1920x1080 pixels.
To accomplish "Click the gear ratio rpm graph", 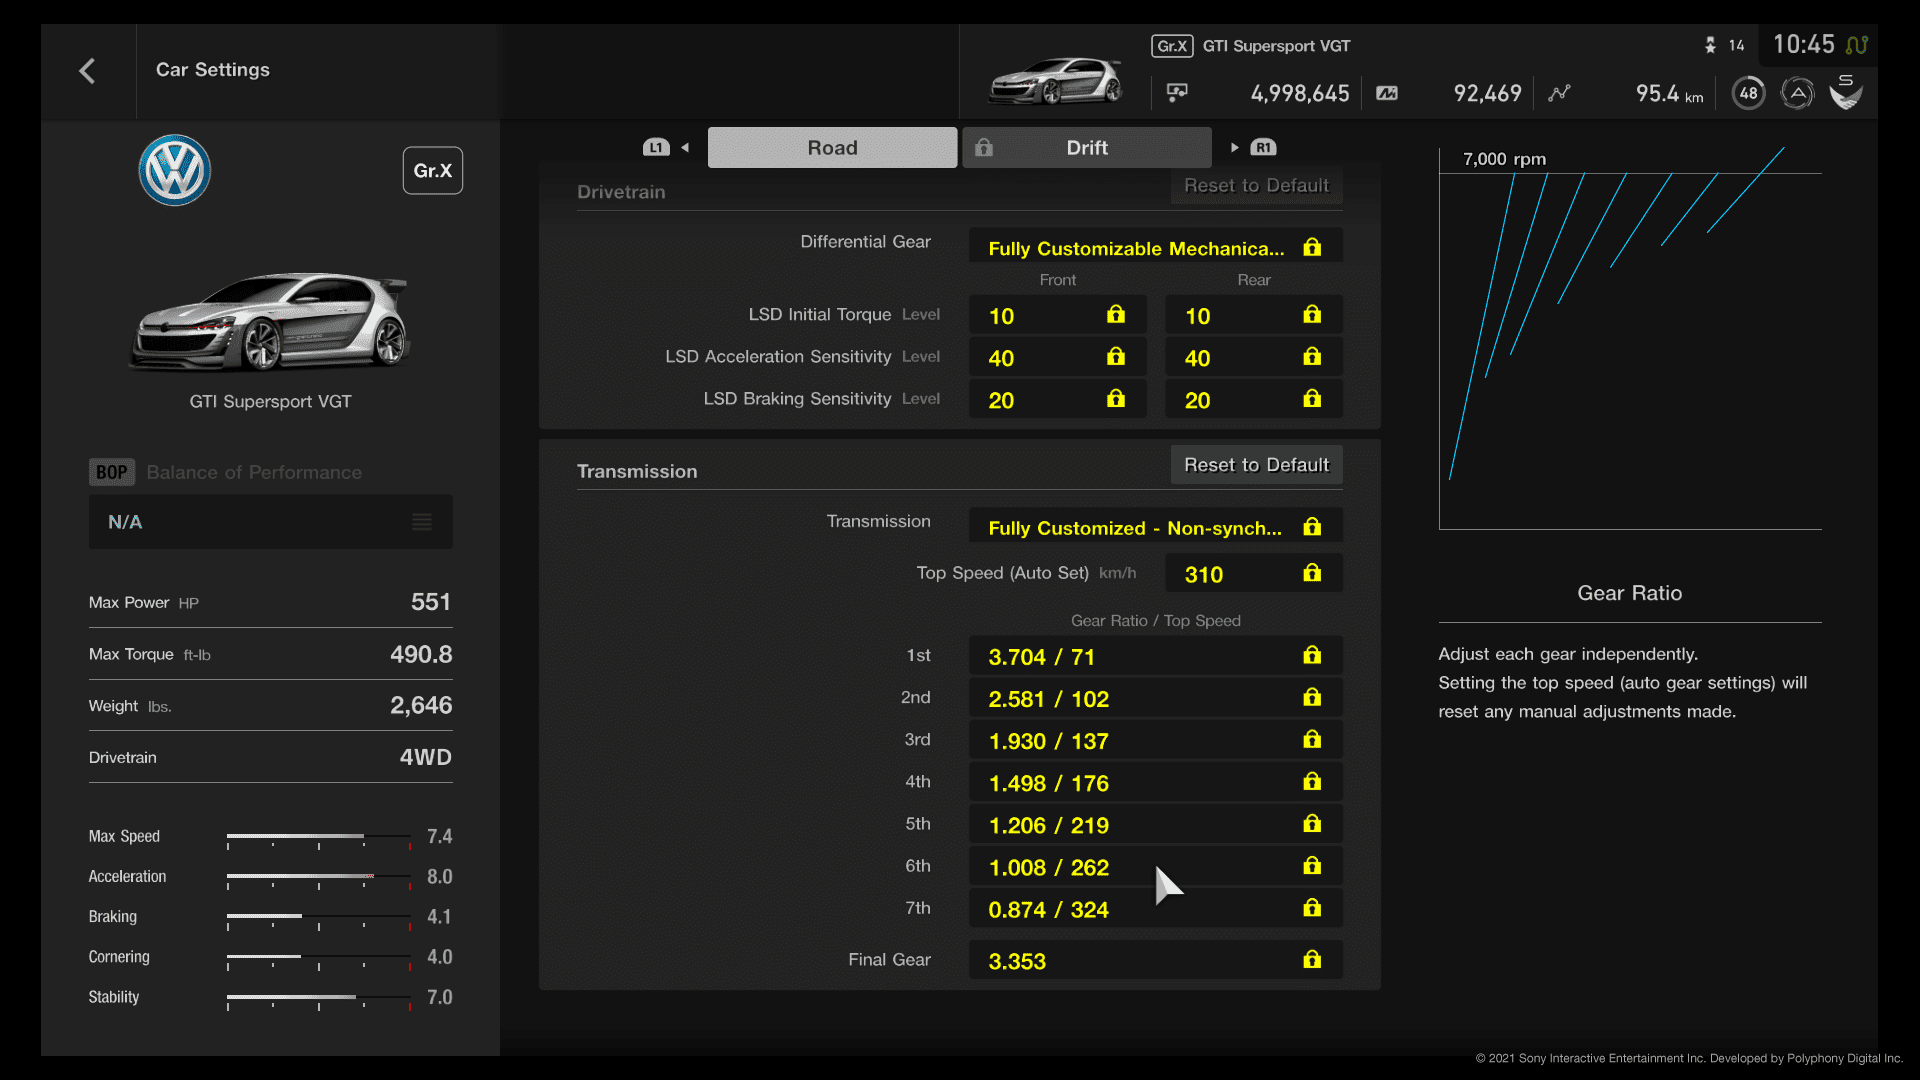I will 1630,338.
